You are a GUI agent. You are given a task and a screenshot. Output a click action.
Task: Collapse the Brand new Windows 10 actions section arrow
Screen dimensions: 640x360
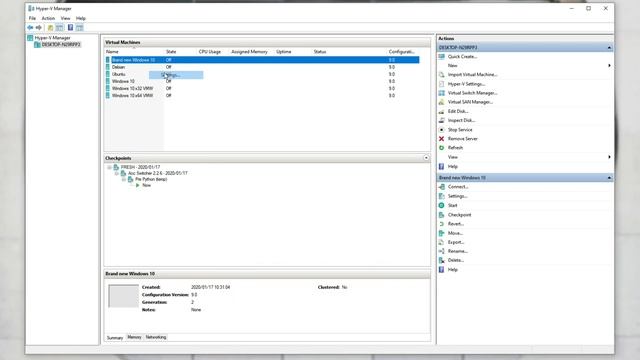609,178
